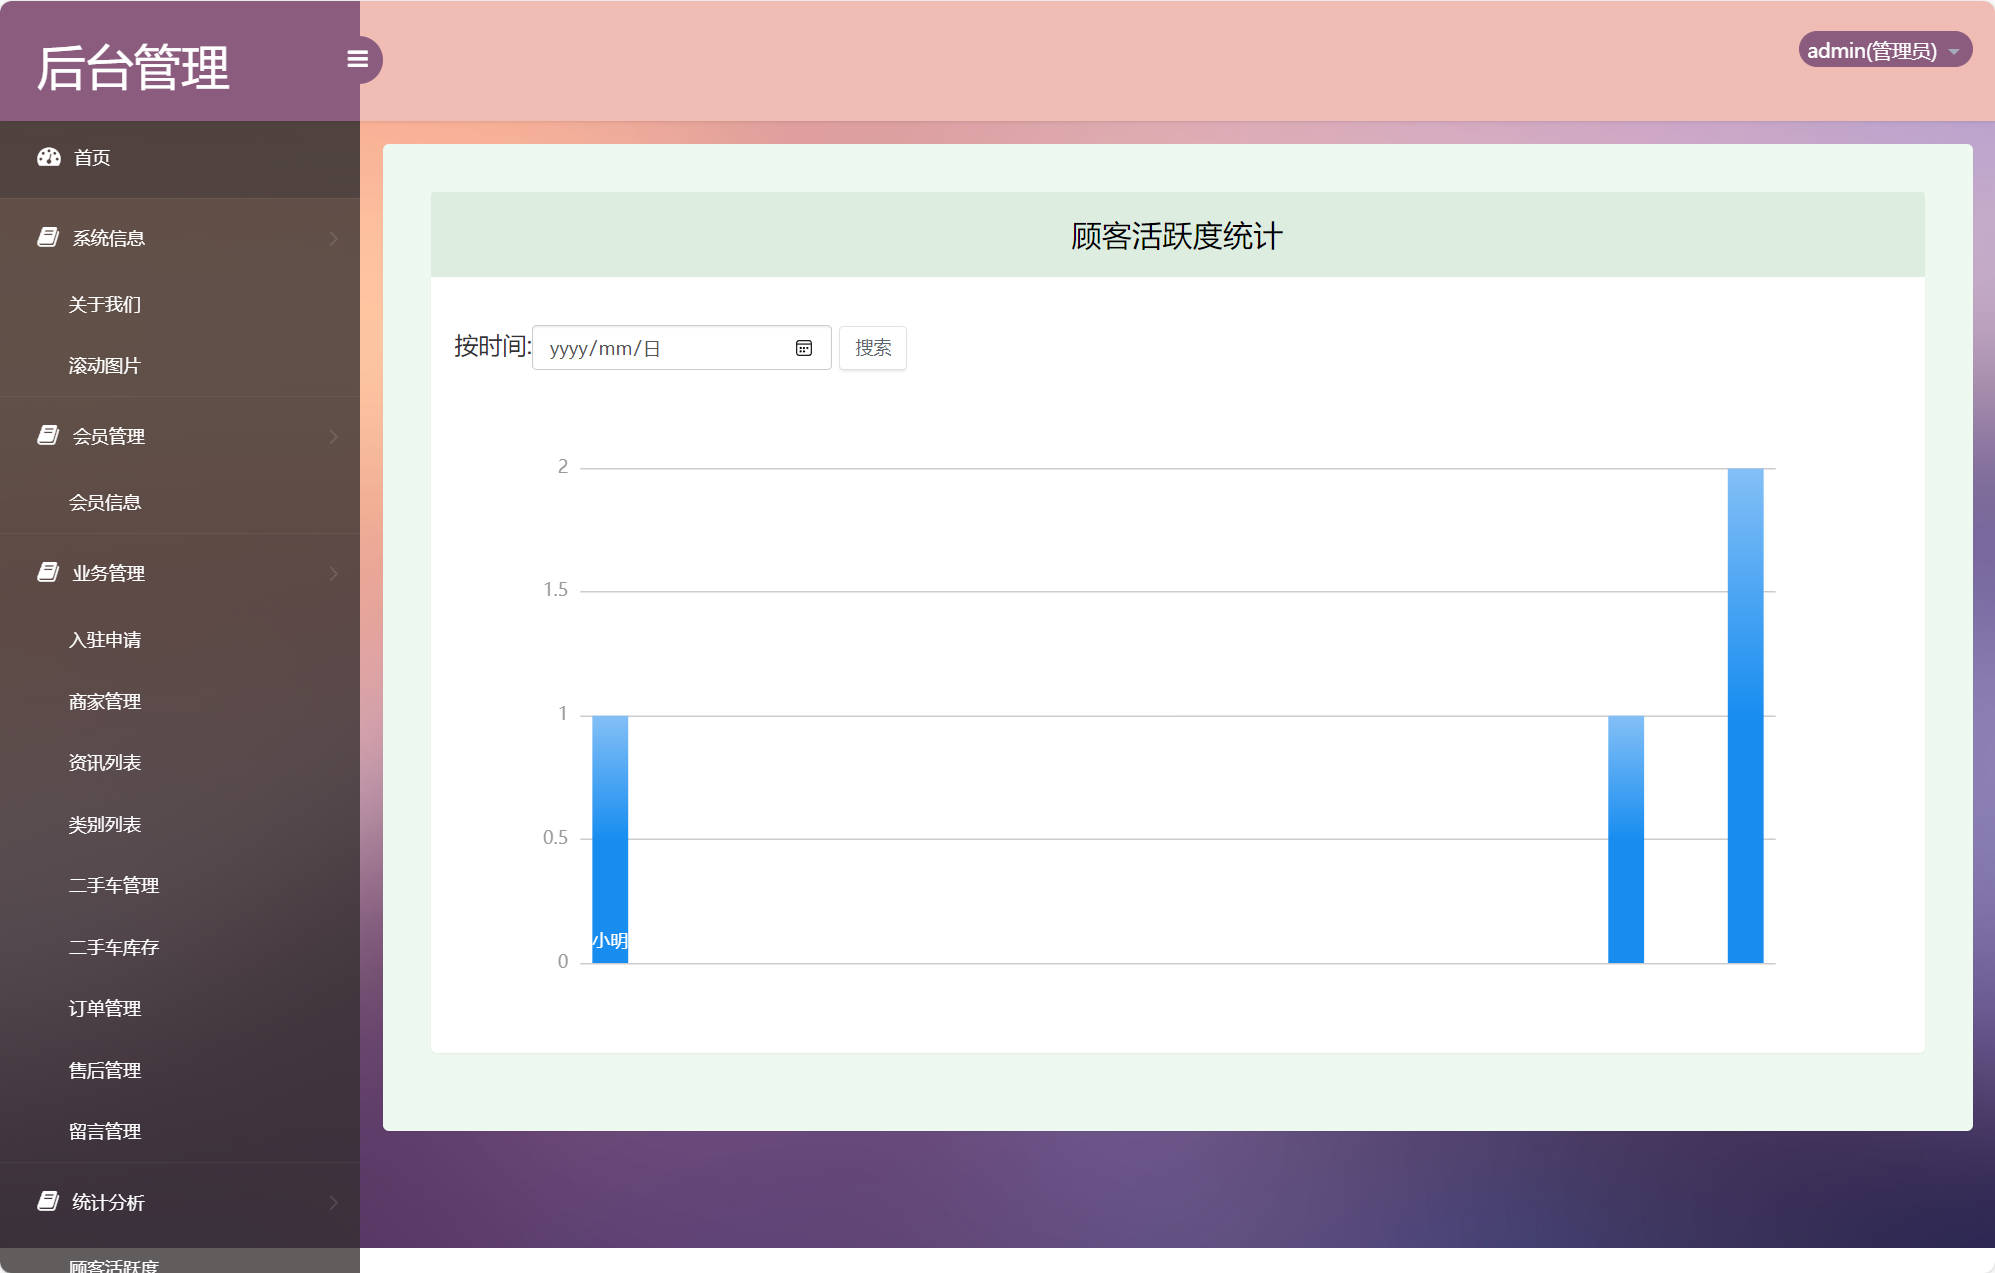Screen dimensions: 1995x1273
Task: Click the book icon beside 统计分析
Action: (x=47, y=1201)
